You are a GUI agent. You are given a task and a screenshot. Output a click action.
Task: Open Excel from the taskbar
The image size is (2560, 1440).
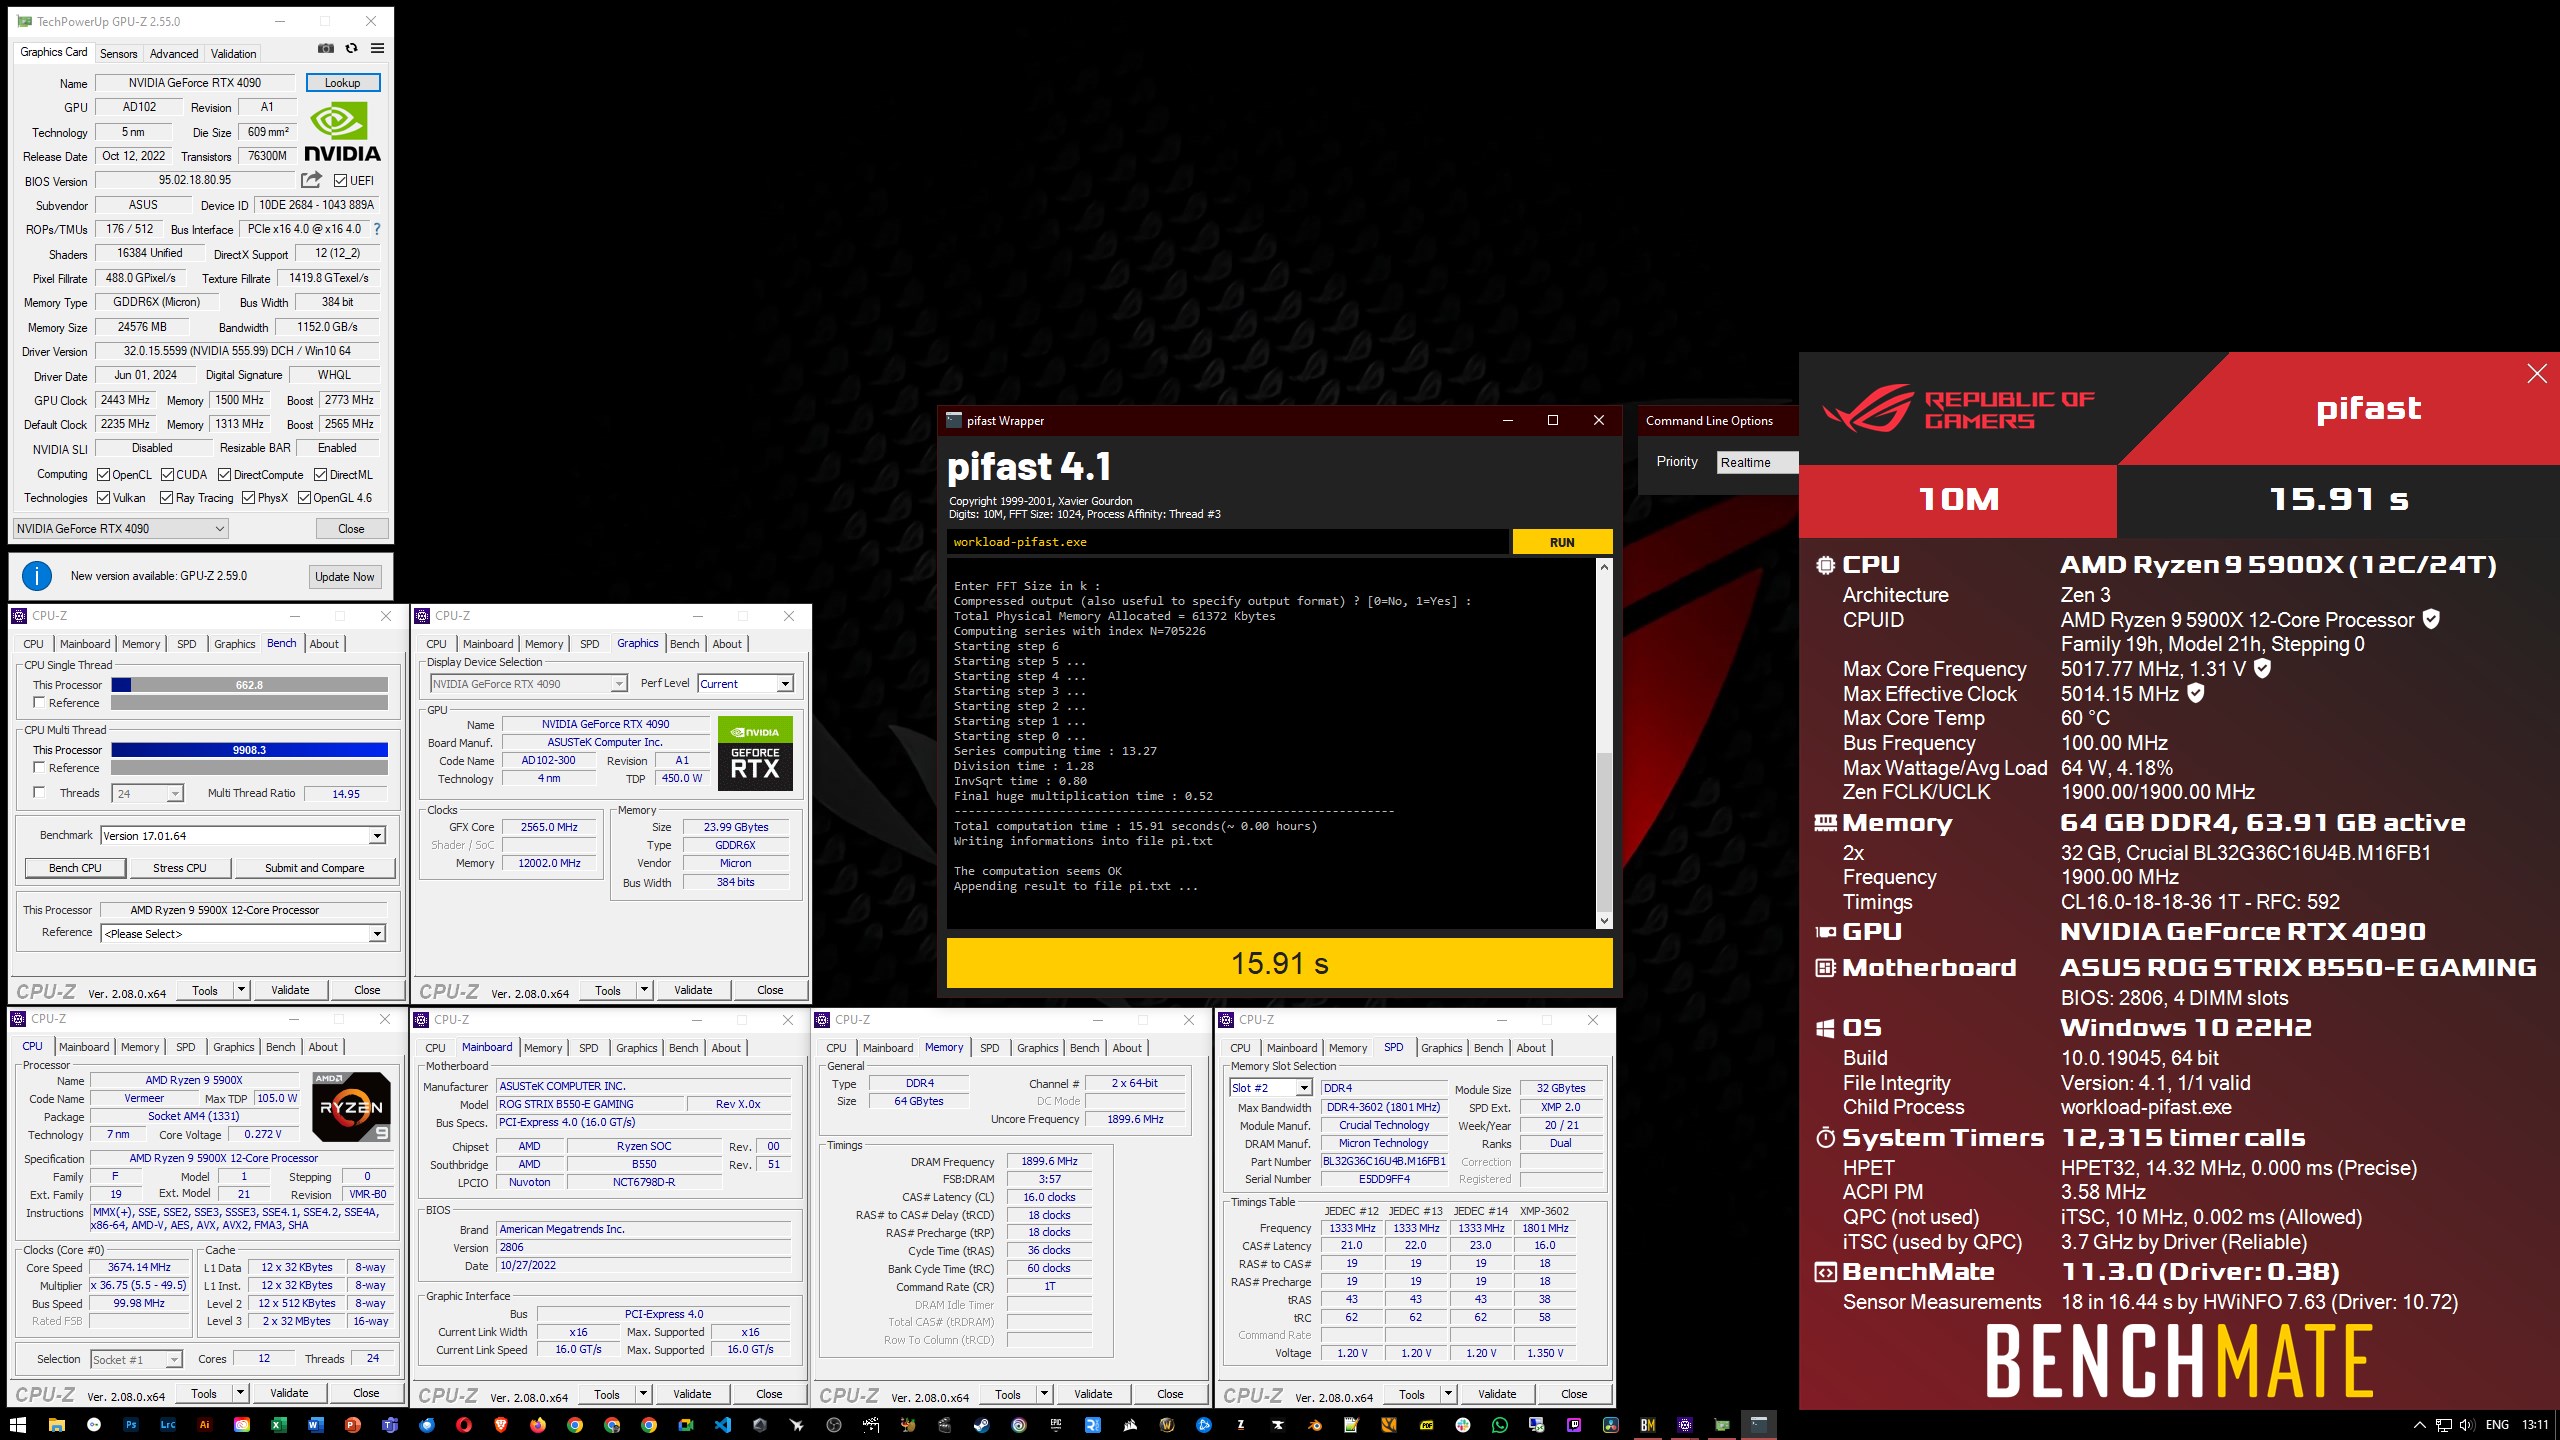[277, 1425]
